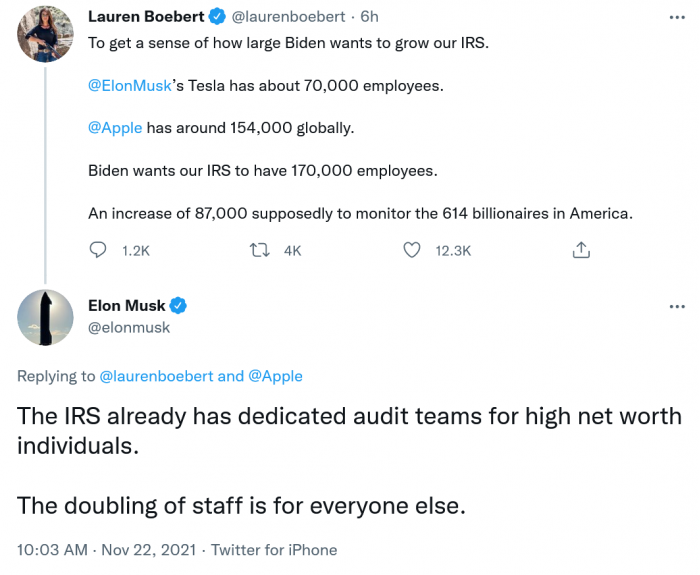
Task: Open the @elonmusk handle
Action: point(129,327)
